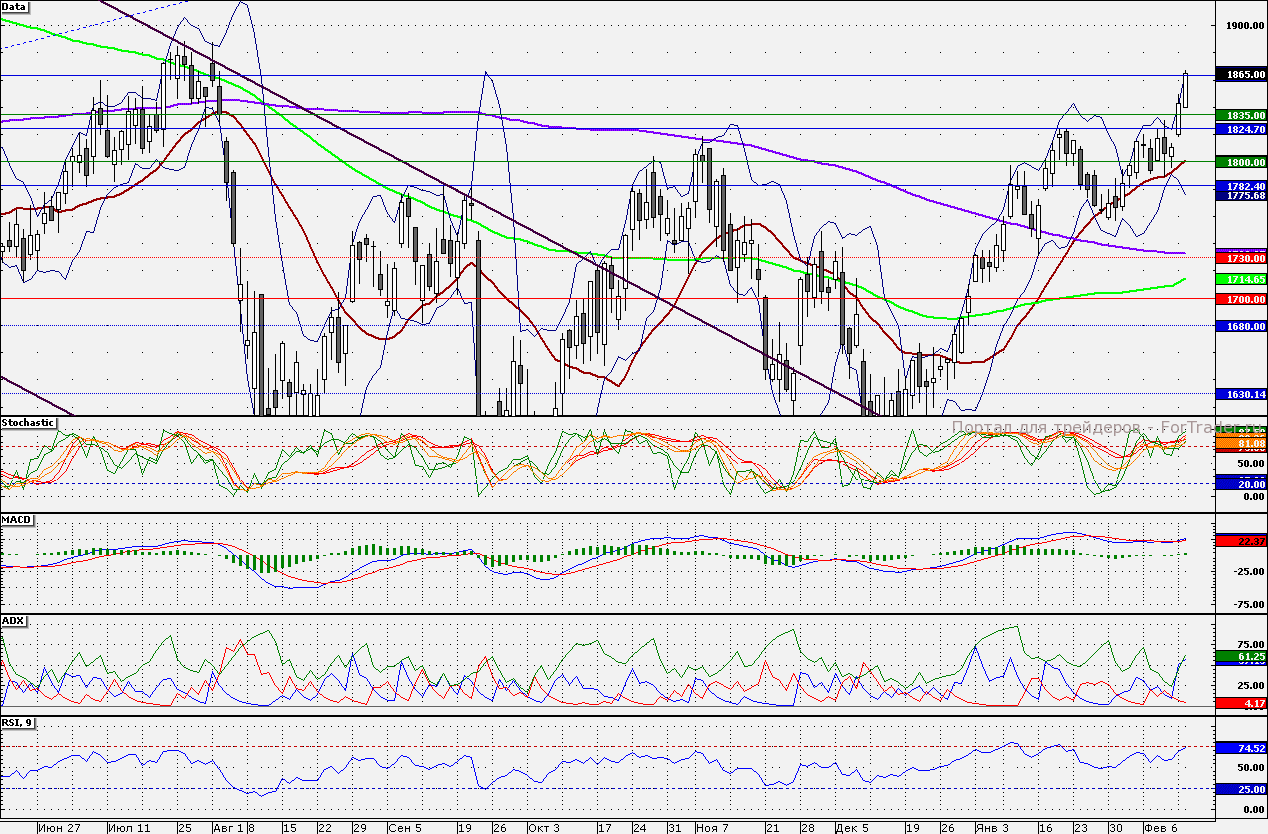Click the 1714.65 moving average value tag
The height and width of the screenshot is (834, 1268).
pos(1240,280)
